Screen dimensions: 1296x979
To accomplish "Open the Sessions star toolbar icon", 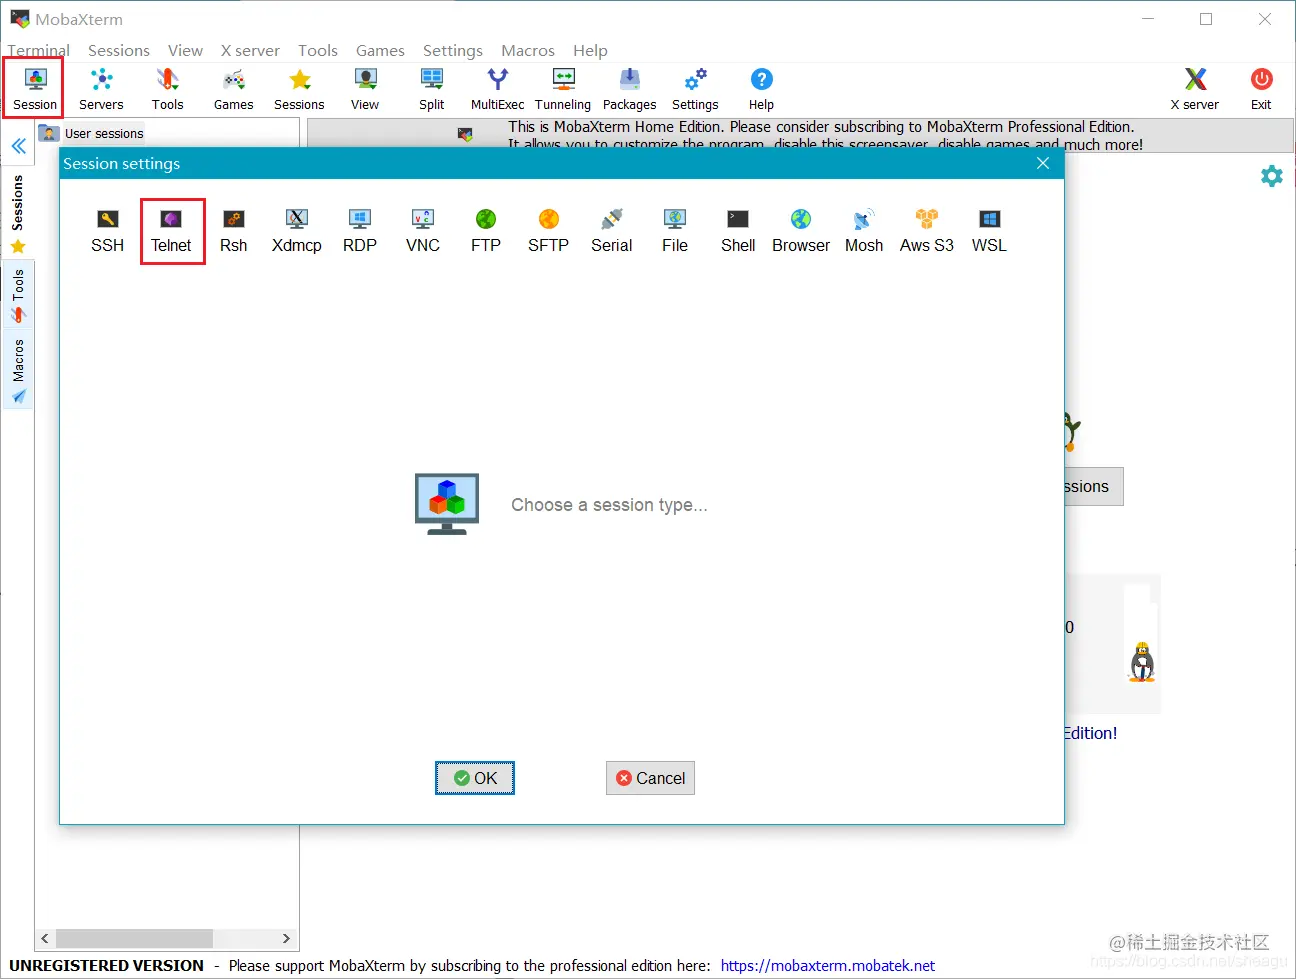I will [299, 89].
